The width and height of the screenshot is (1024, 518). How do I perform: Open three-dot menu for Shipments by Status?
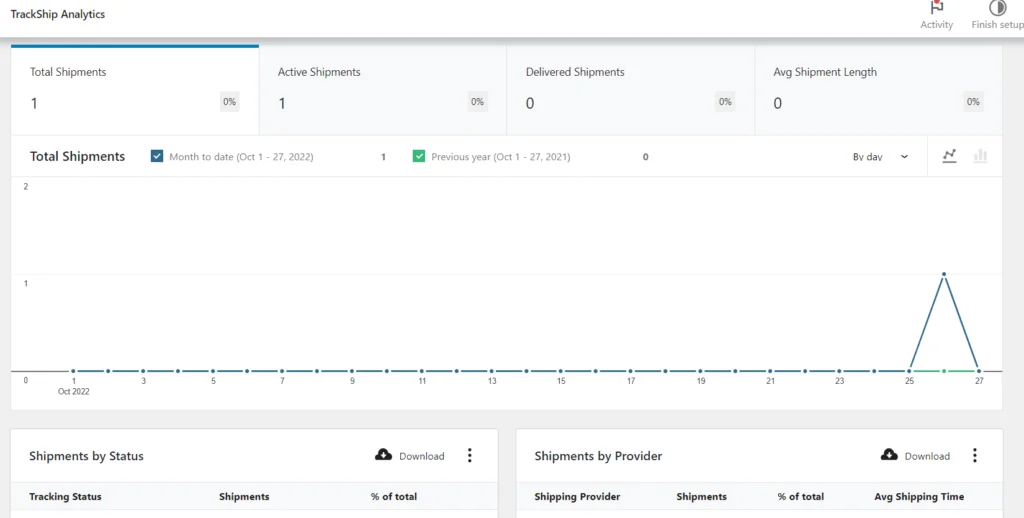[470, 455]
